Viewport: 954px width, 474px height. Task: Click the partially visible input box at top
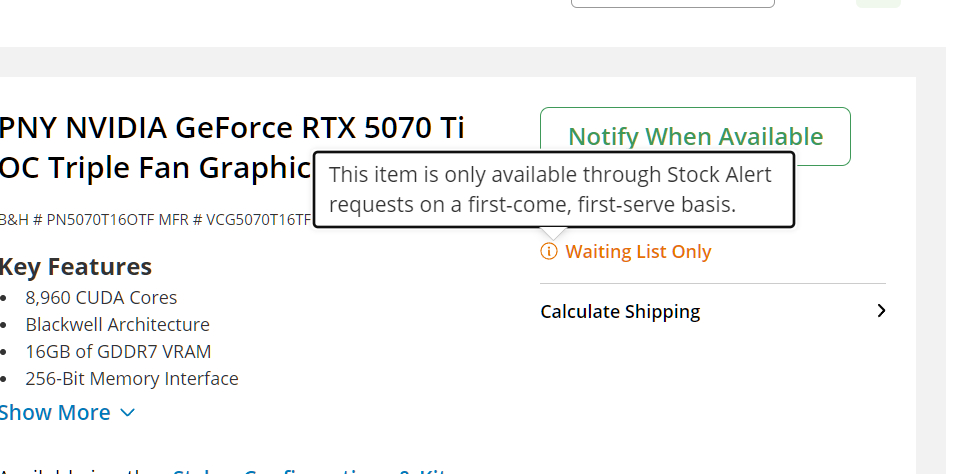coord(672,3)
